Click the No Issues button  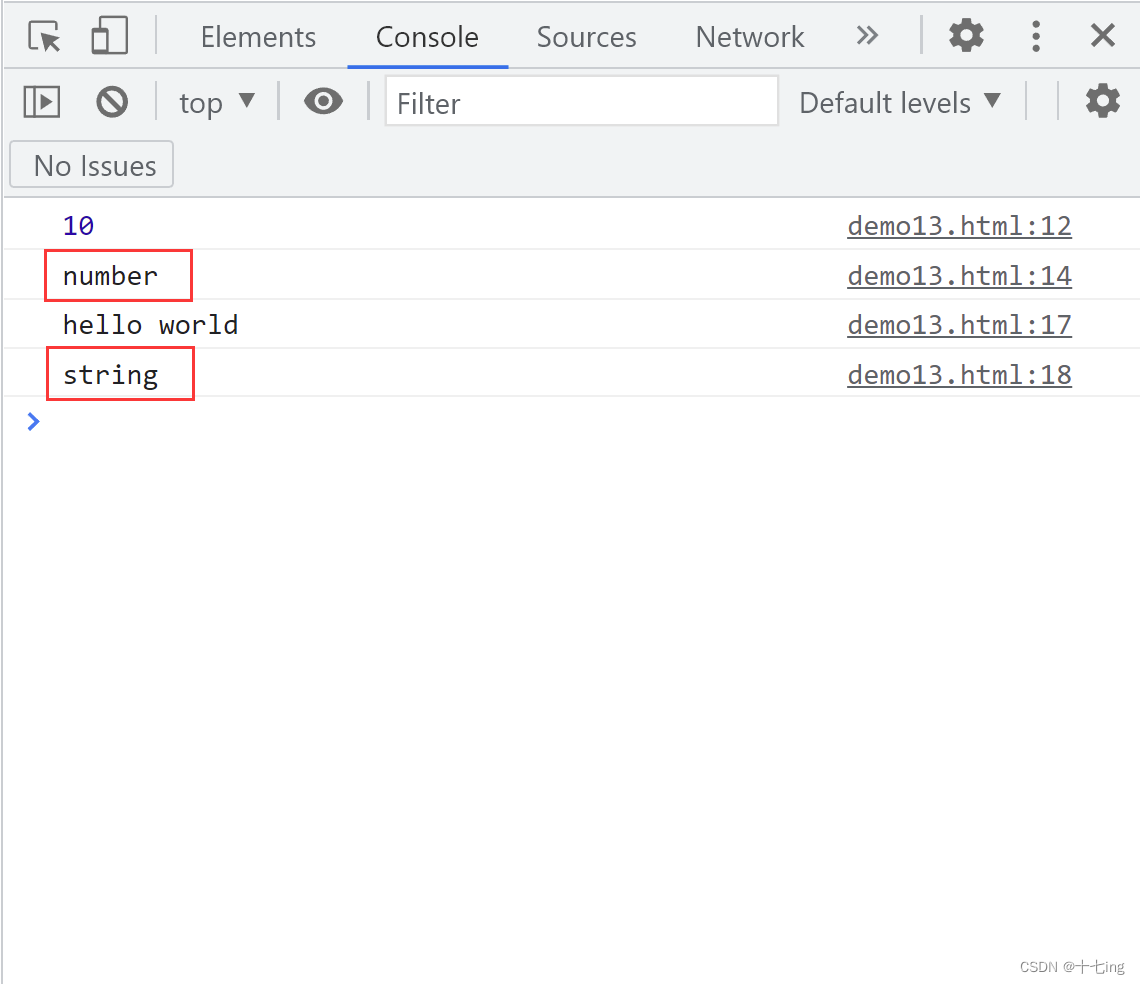click(92, 164)
